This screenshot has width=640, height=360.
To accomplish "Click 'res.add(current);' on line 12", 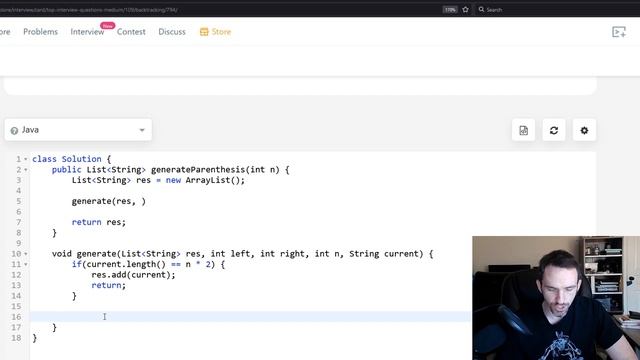I will [x=133, y=275].
